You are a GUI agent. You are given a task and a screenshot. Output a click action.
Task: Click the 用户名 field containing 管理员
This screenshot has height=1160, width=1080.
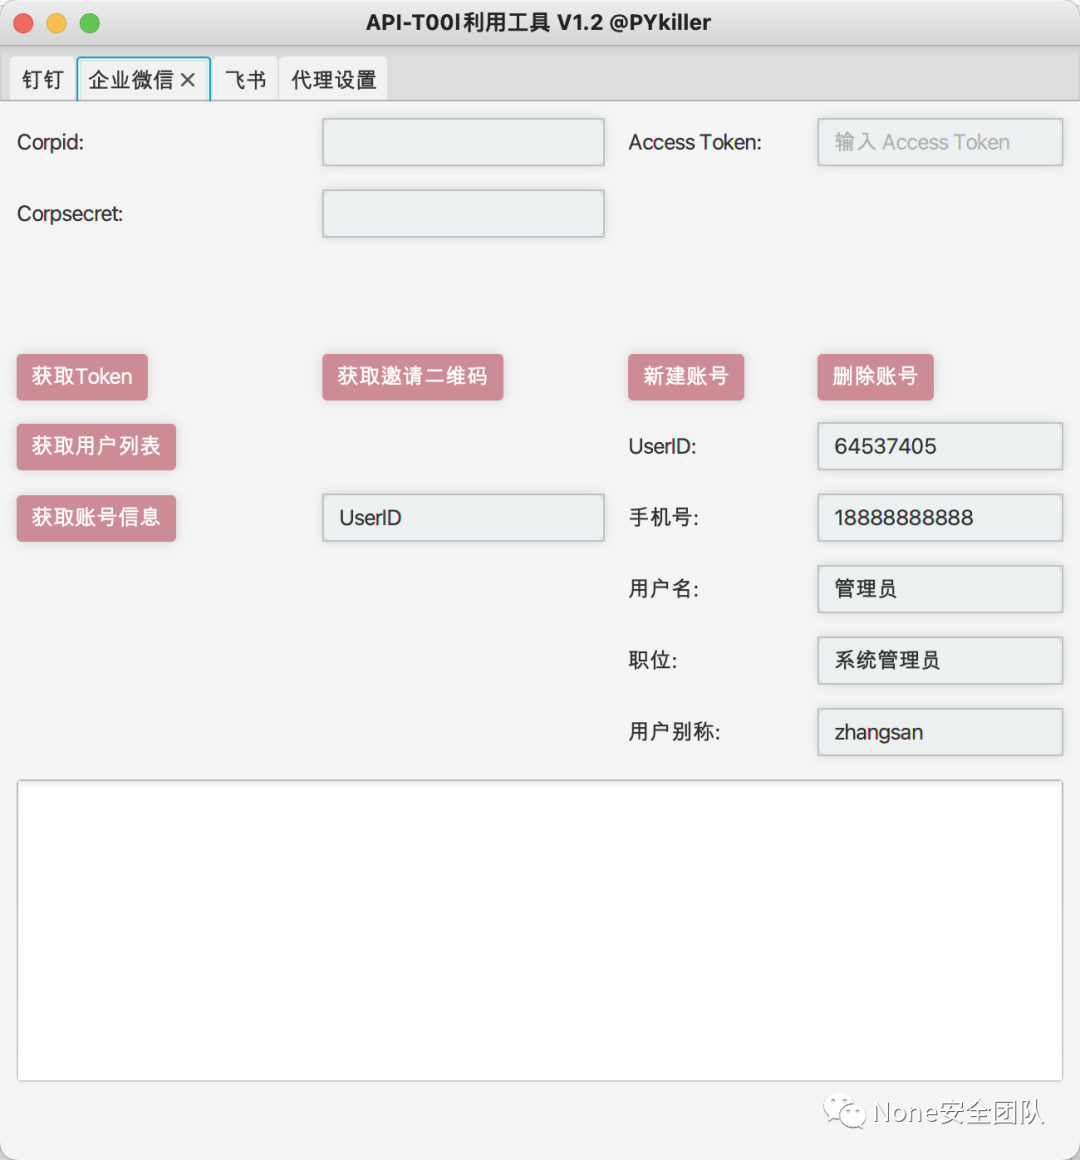940,589
